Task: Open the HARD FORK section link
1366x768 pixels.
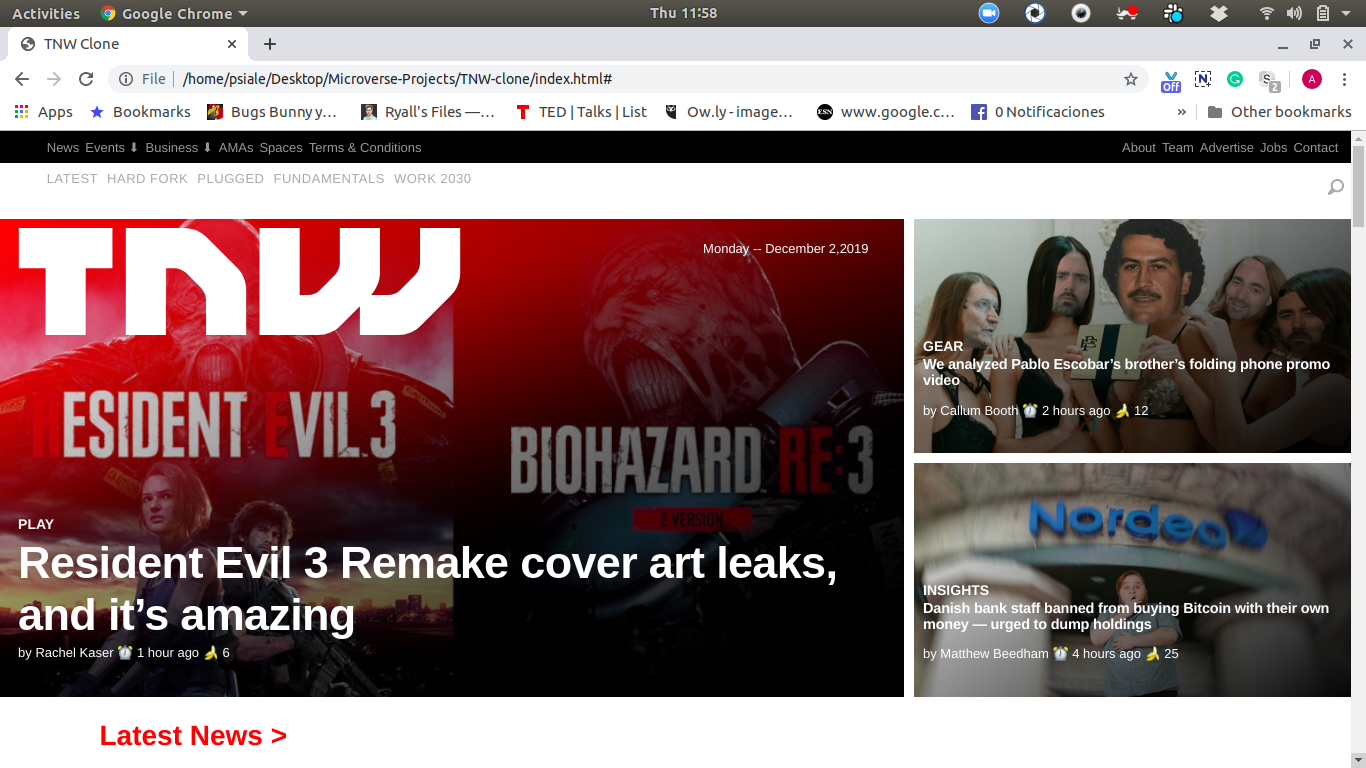Action: (x=147, y=178)
